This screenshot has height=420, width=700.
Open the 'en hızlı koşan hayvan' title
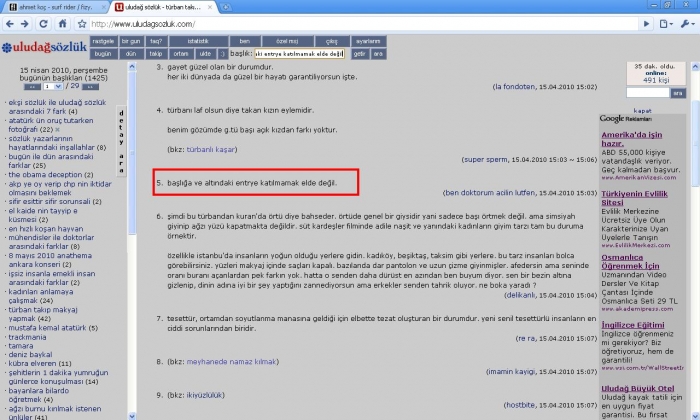46,229
